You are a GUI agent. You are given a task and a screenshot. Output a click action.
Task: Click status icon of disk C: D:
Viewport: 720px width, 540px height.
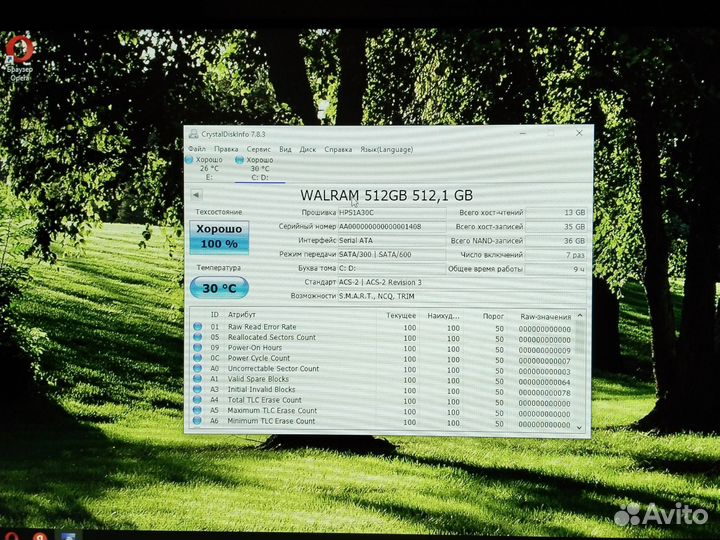pos(239,160)
